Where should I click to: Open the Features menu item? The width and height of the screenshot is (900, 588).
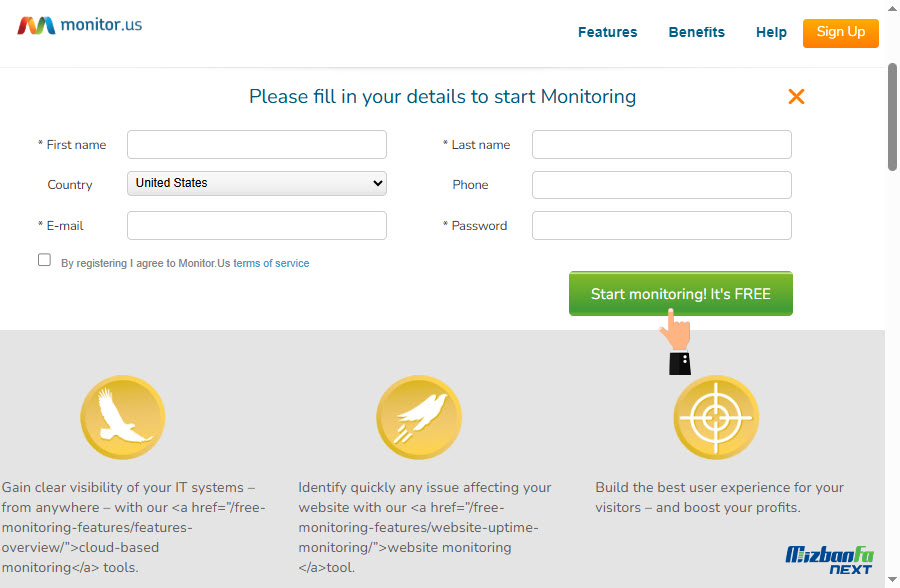(607, 32)
